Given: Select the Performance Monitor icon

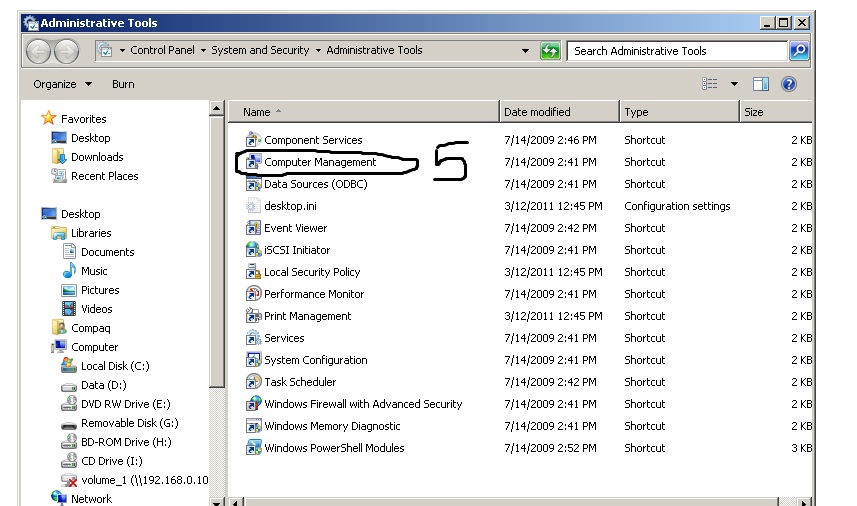Looking at the screenshot, I should coord(253,294).
